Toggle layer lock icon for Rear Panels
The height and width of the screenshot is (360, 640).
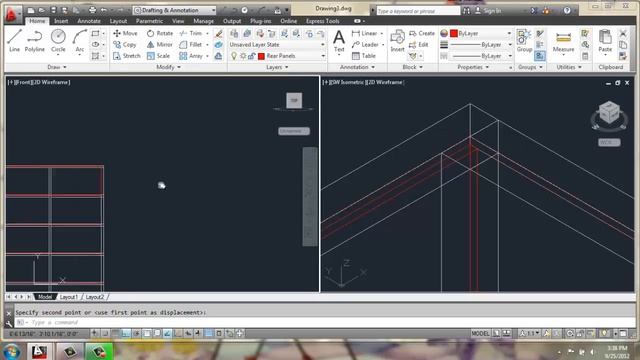pyautogui.click(x=251, y=56)
